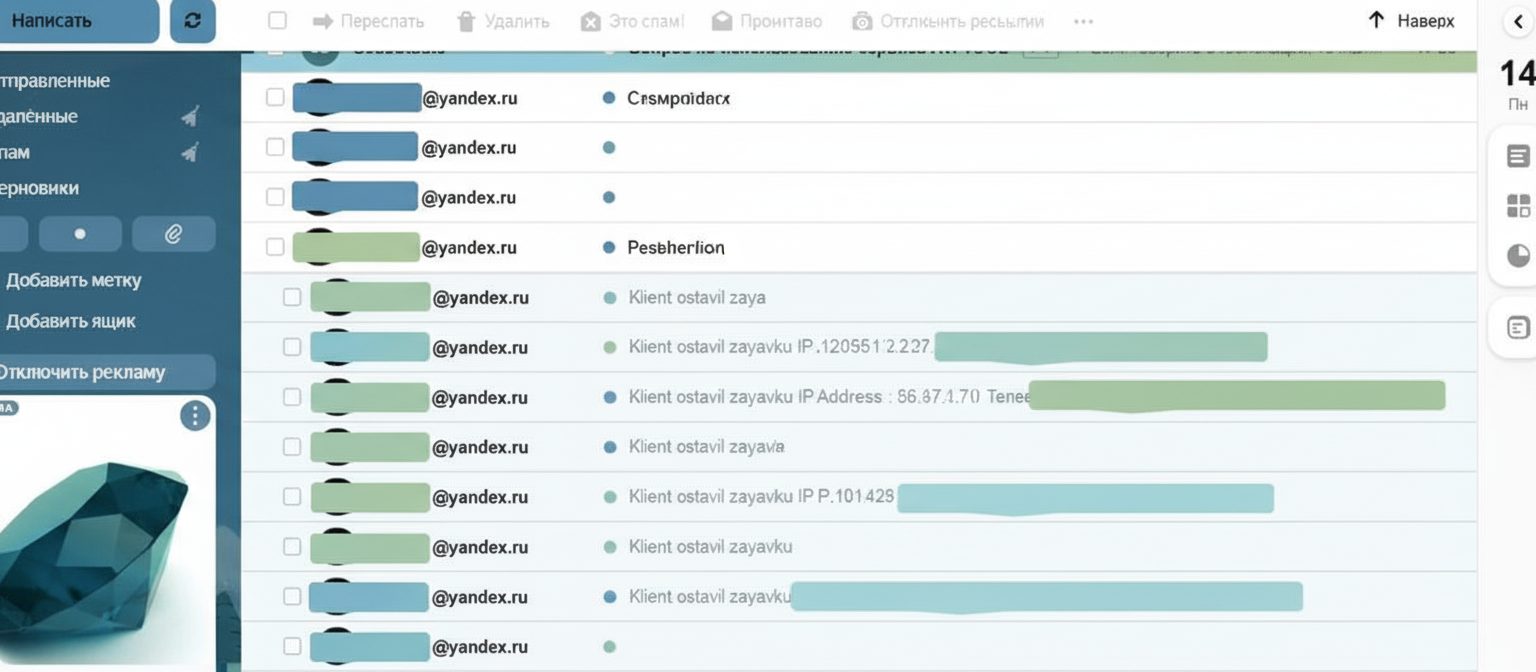Toggle the select-all checkbox in the toolbar
Image resolution: width=1536 pixels, height=672 pixels.
278,21
